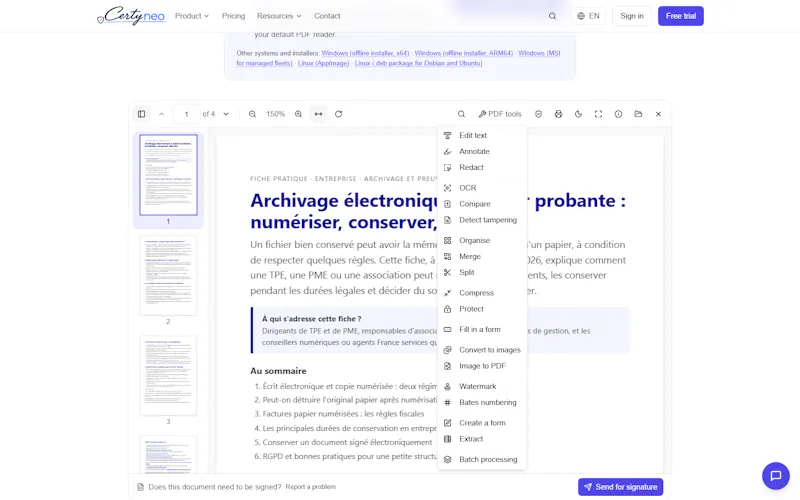Click Report a problem link
Viewport: 800px width, 500px height.
(311, 487)
